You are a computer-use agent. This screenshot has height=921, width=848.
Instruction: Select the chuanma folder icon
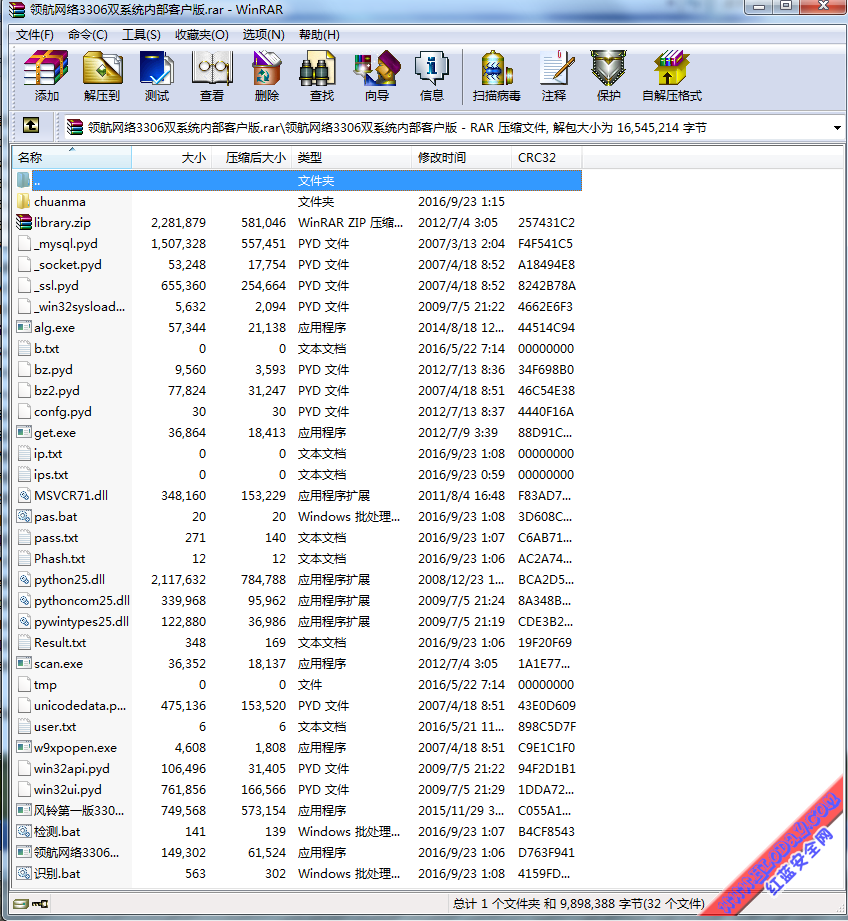[x=23, y=201]
